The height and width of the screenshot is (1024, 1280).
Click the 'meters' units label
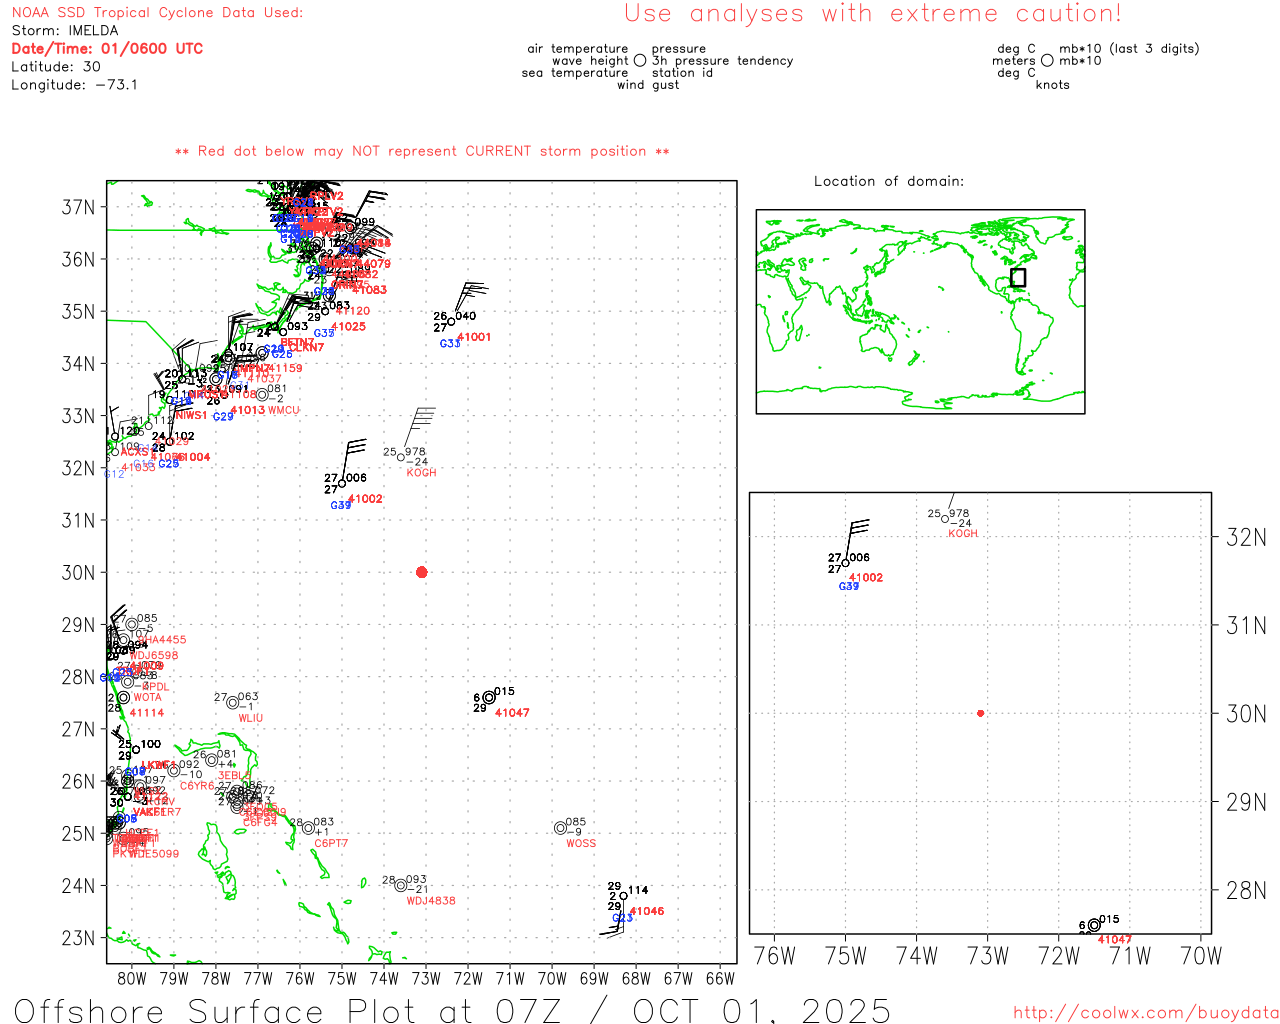pos(1014,61)
